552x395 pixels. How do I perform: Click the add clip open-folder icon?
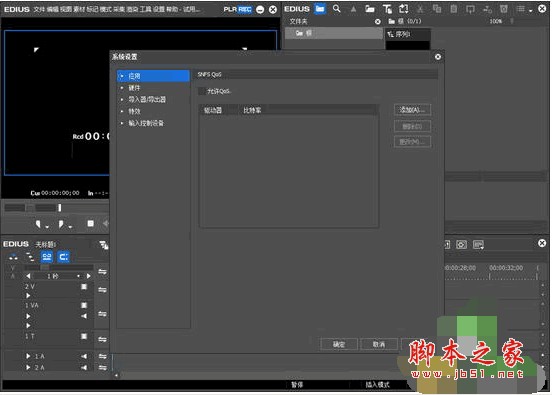point(370,9)
